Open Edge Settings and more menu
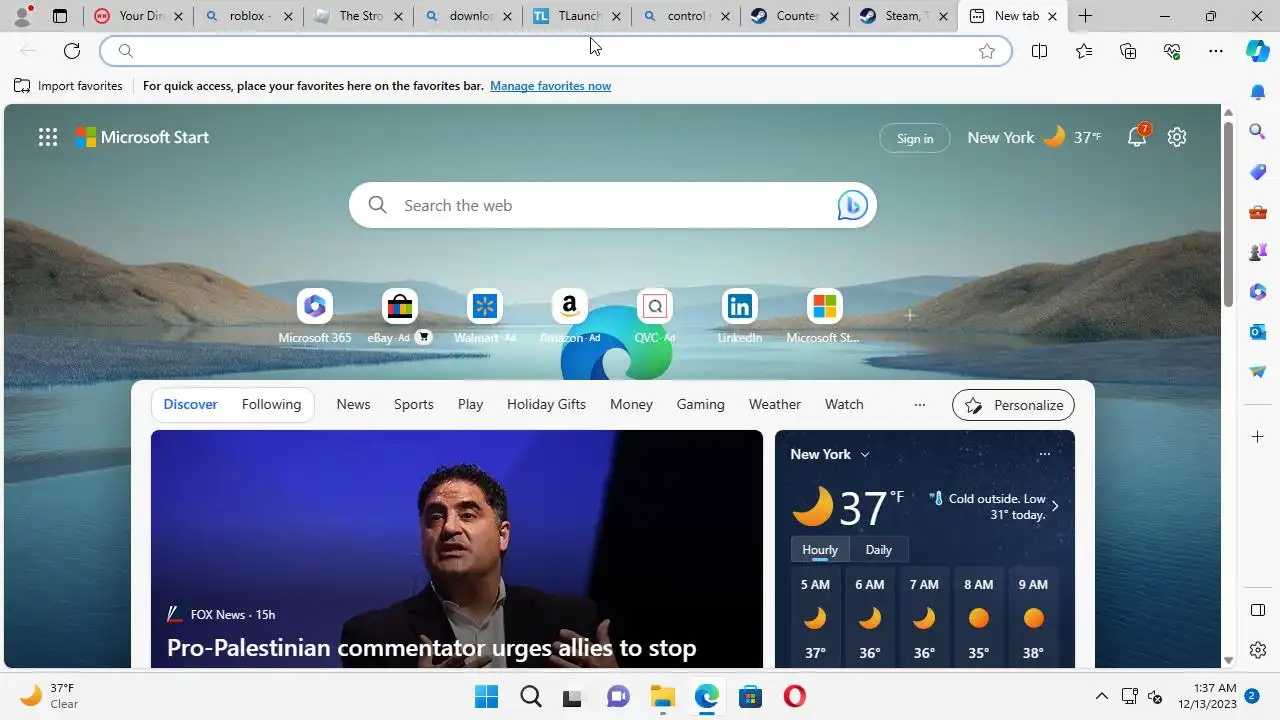The width and height of the screenshot is (1280, 720). (x=1216, y=51)
